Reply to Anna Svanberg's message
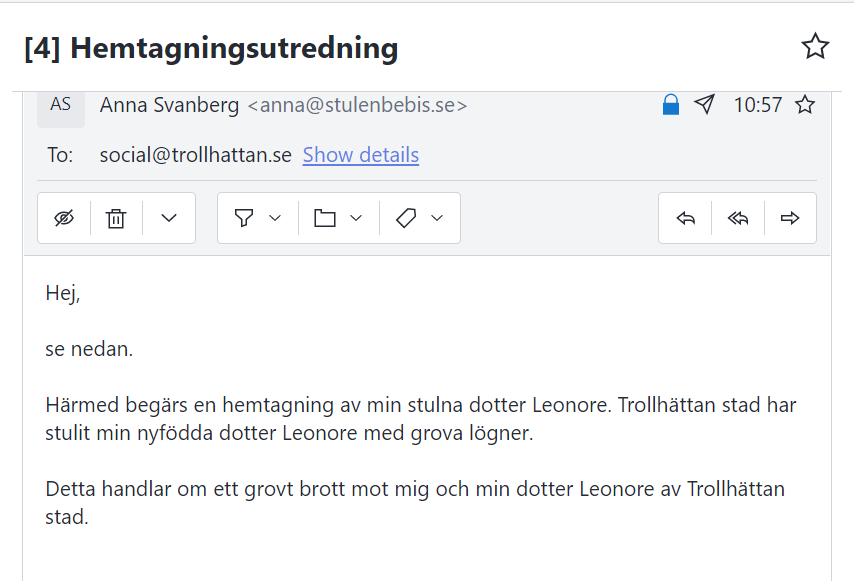854x581 pixels. 685,218
